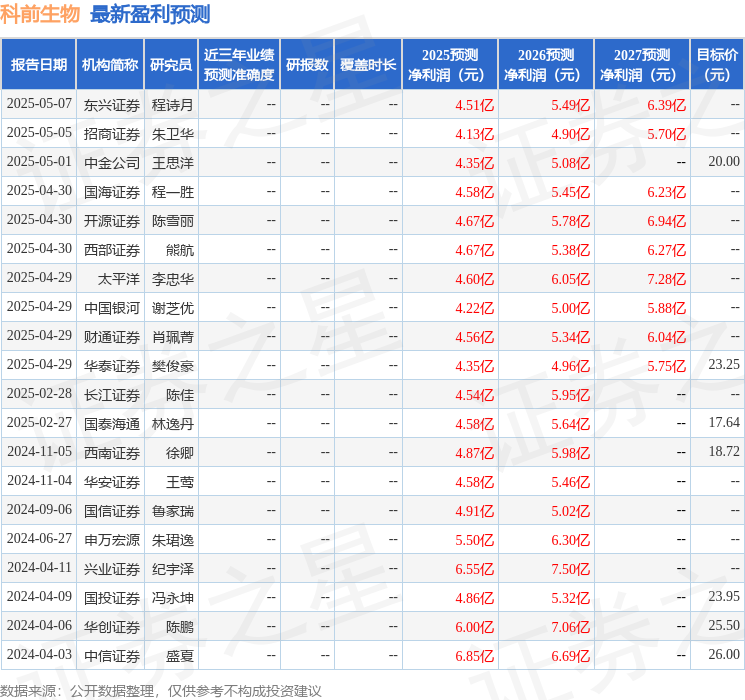Click the 数据来源 disclaimer footer text

coord(161,691)
